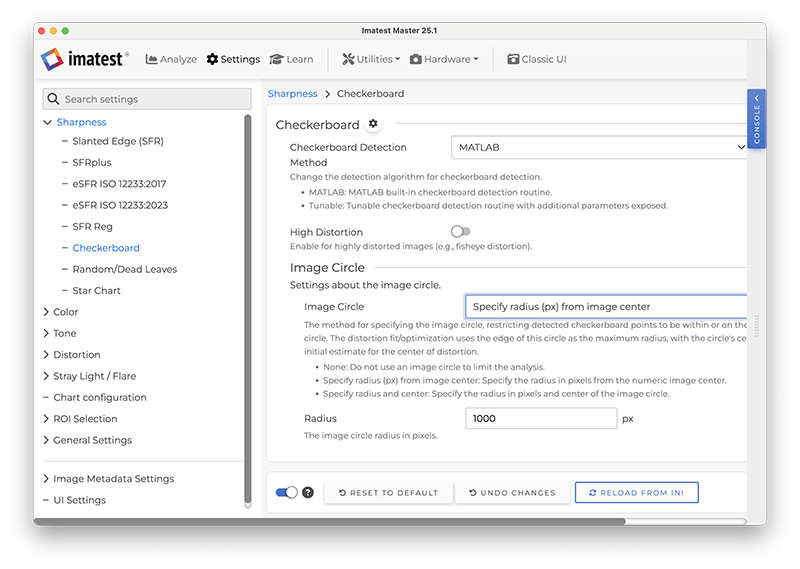Click the Utilities wrench icon

click(348, 59)
